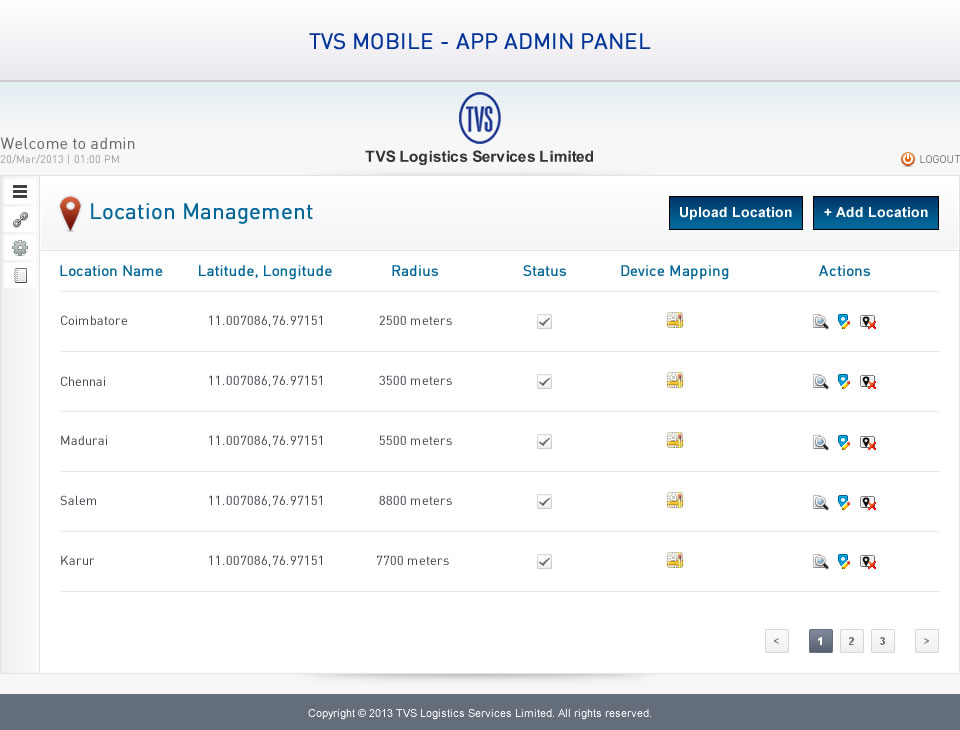Edit the Coimbatore location
Screen dimensions: 960x730
coord(844,322)
